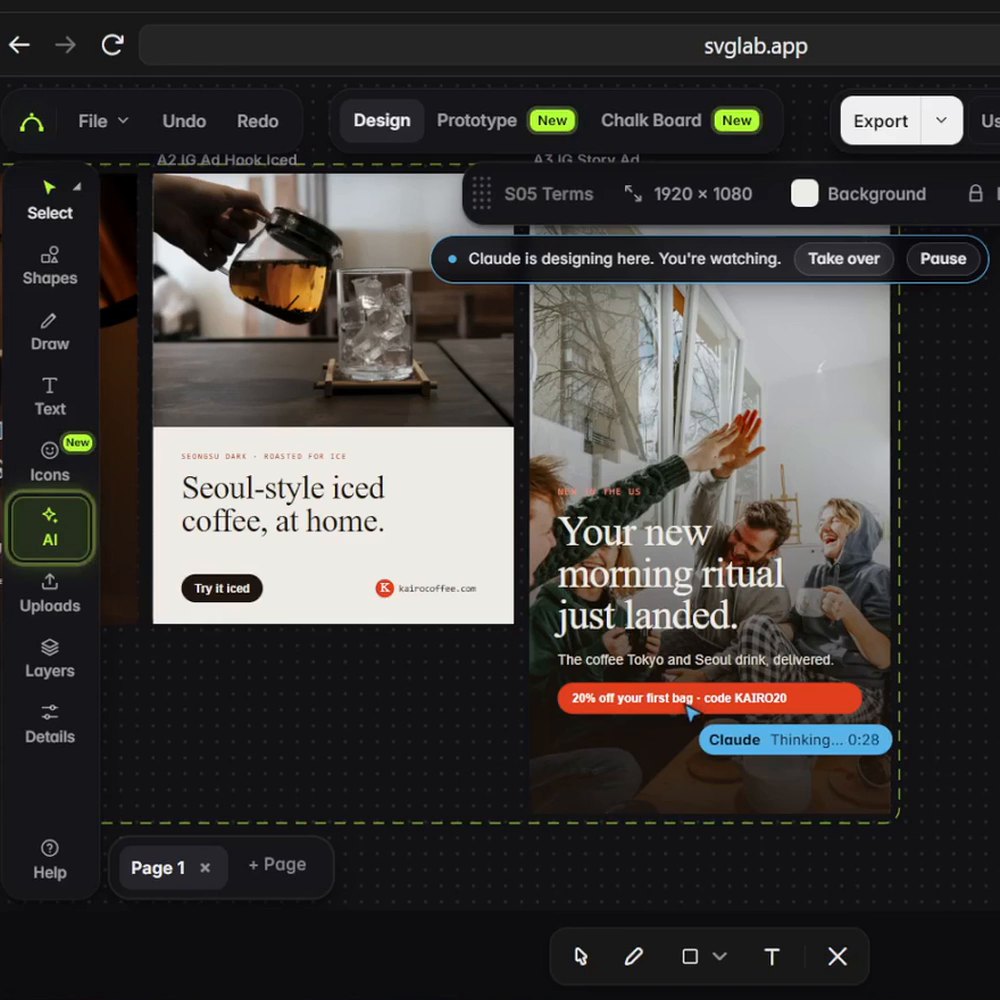Expand the shape tool chevron in bottom toolbar

coord(719,956)
